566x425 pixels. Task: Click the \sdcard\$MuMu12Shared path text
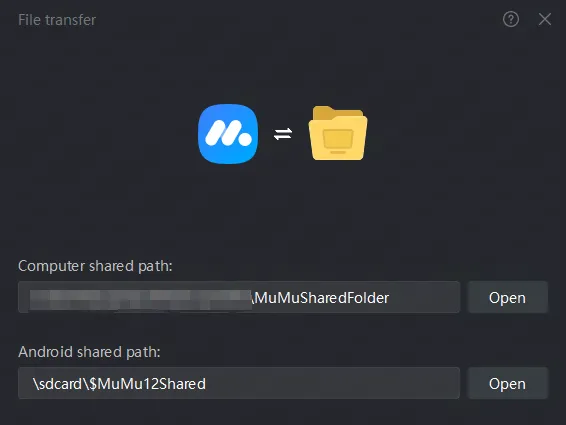pyautogui.click(x=119, y=384)
